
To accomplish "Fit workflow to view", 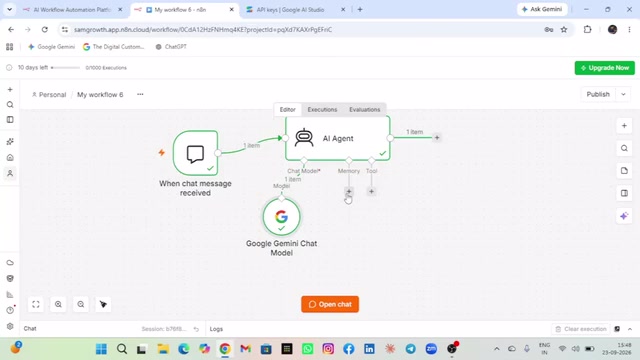I will pos(36,304).
